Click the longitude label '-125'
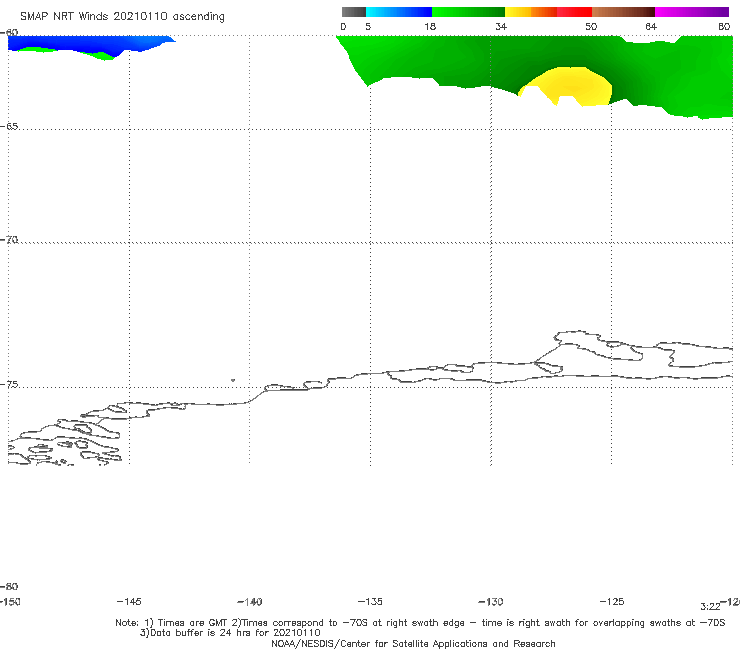Image resolution: width=740 pixels, height=650 pixels. 612,601
